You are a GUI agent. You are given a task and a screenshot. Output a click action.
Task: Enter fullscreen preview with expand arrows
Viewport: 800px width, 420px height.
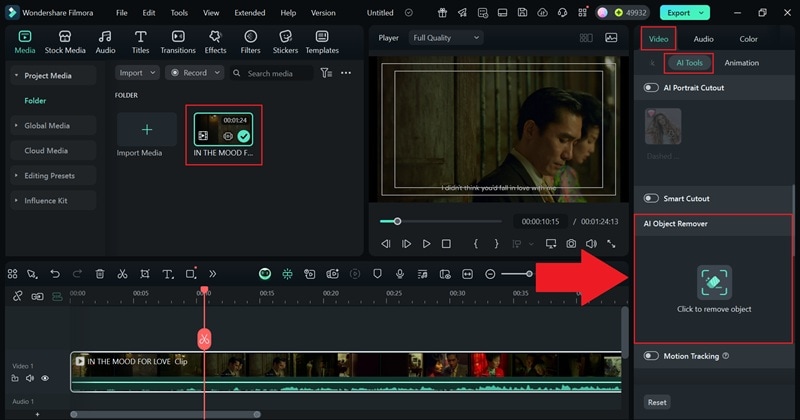click(611, 244)
